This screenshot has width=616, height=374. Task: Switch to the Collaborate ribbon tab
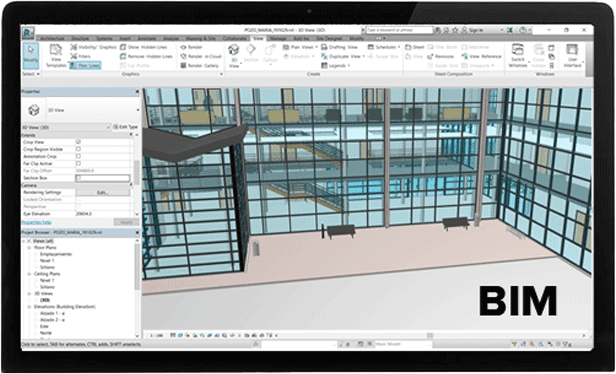(234, 38)
